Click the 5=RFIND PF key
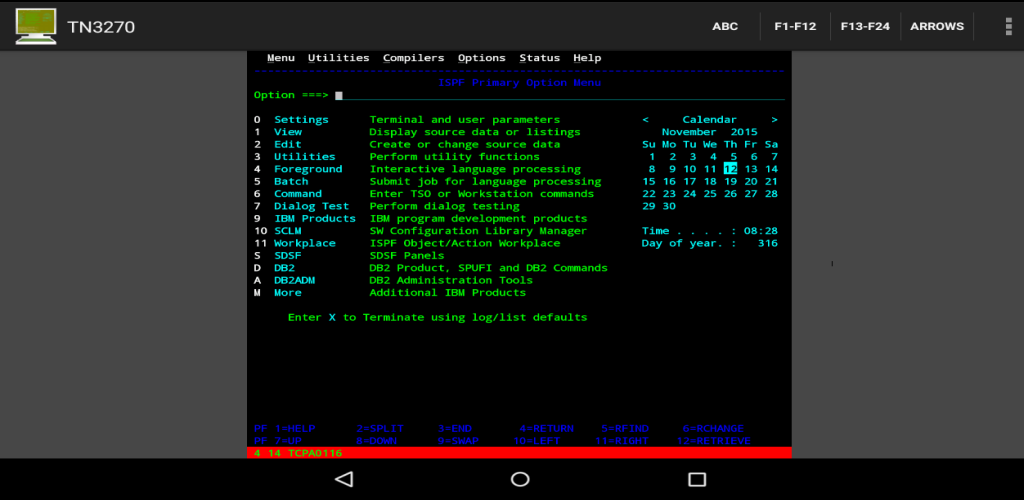Screen dimensions: 1024x500 625,429
